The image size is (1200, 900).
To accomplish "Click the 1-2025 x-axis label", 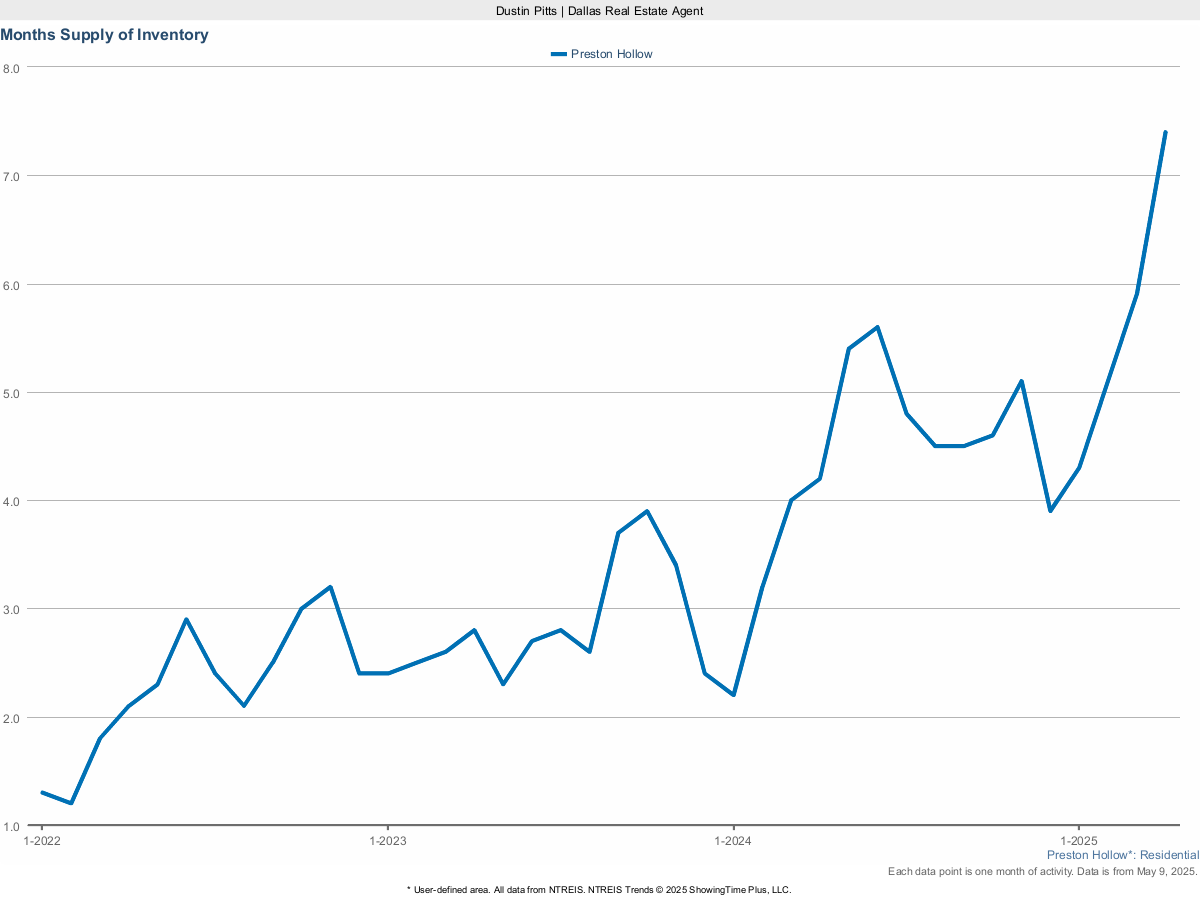I will click(1078, 841).
